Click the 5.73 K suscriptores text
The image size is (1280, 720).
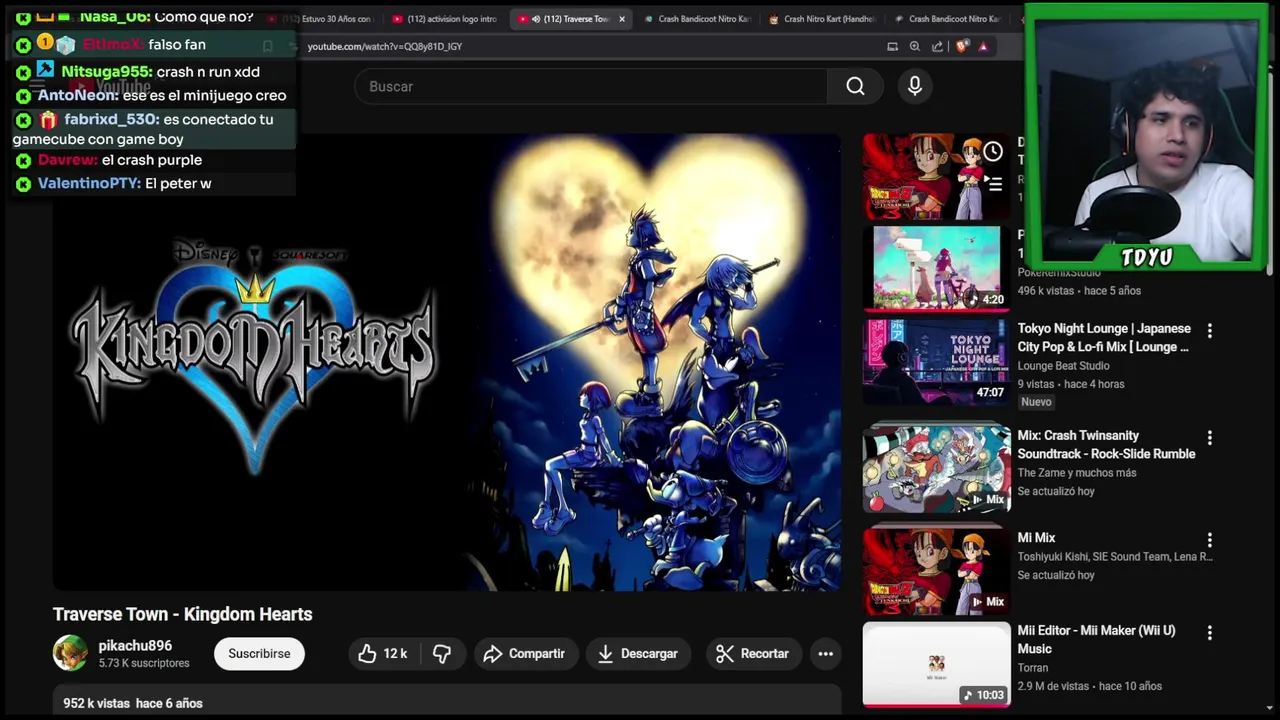point(144,664)
